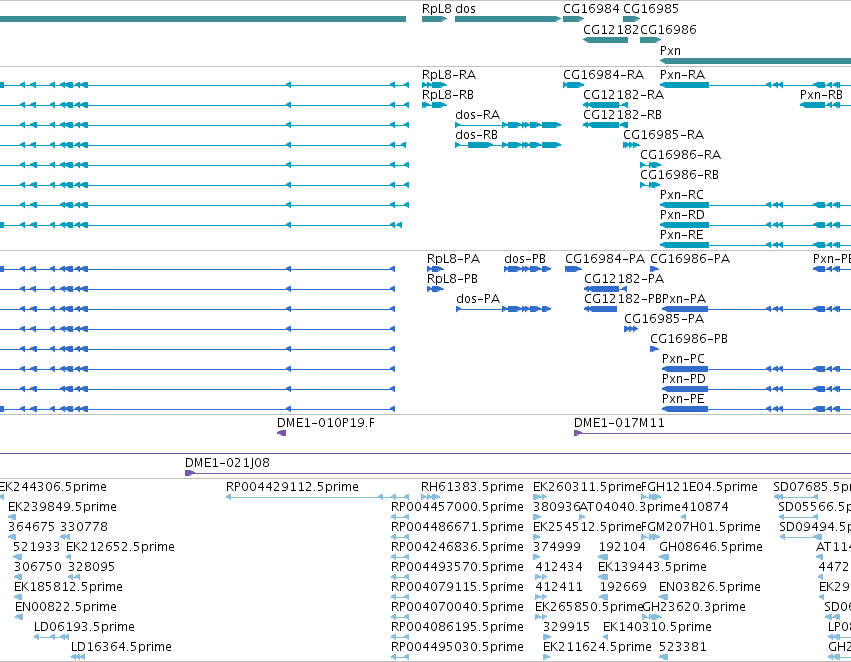Select the EK140310.5prime EST label
This screenshot has height=662, width=851.
point(657,628)
